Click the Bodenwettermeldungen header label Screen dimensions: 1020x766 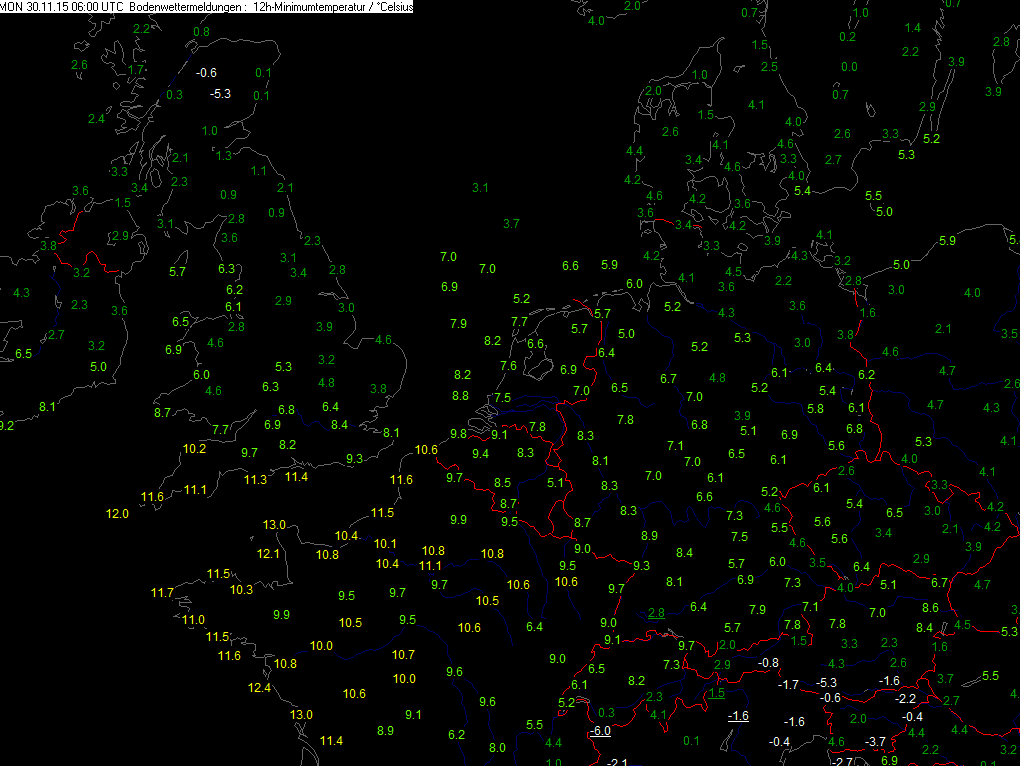(184, 6)
